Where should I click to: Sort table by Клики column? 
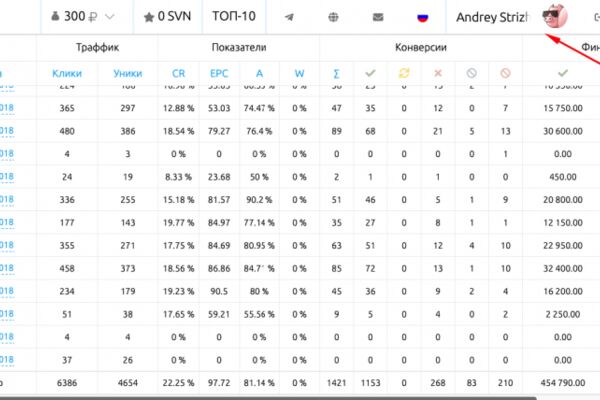point(67,73)
